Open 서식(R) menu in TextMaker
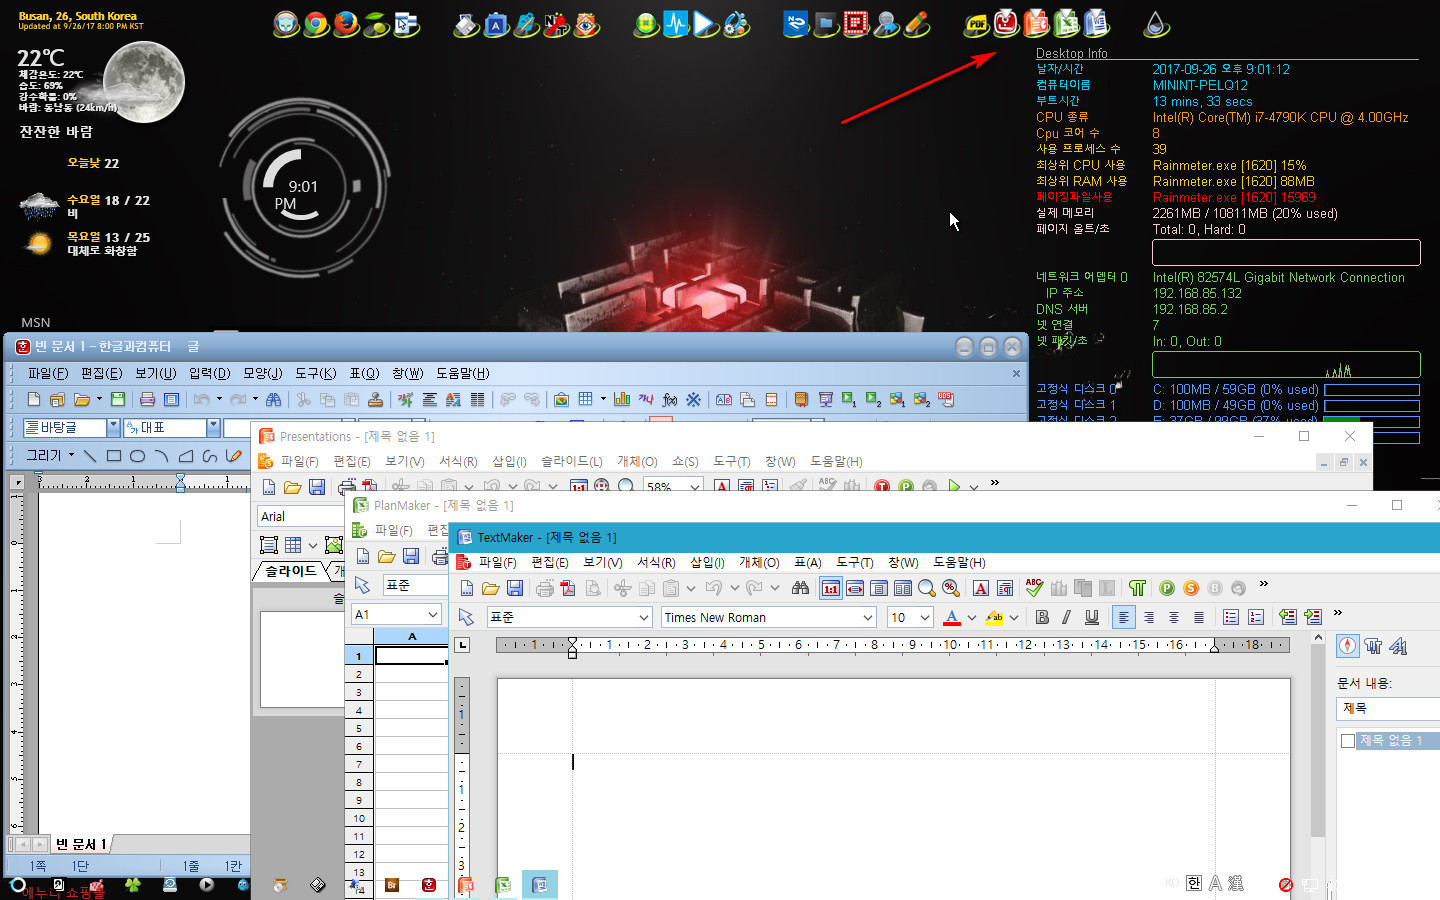Viewport: 1440px width, 900px height. coord(656,562)
